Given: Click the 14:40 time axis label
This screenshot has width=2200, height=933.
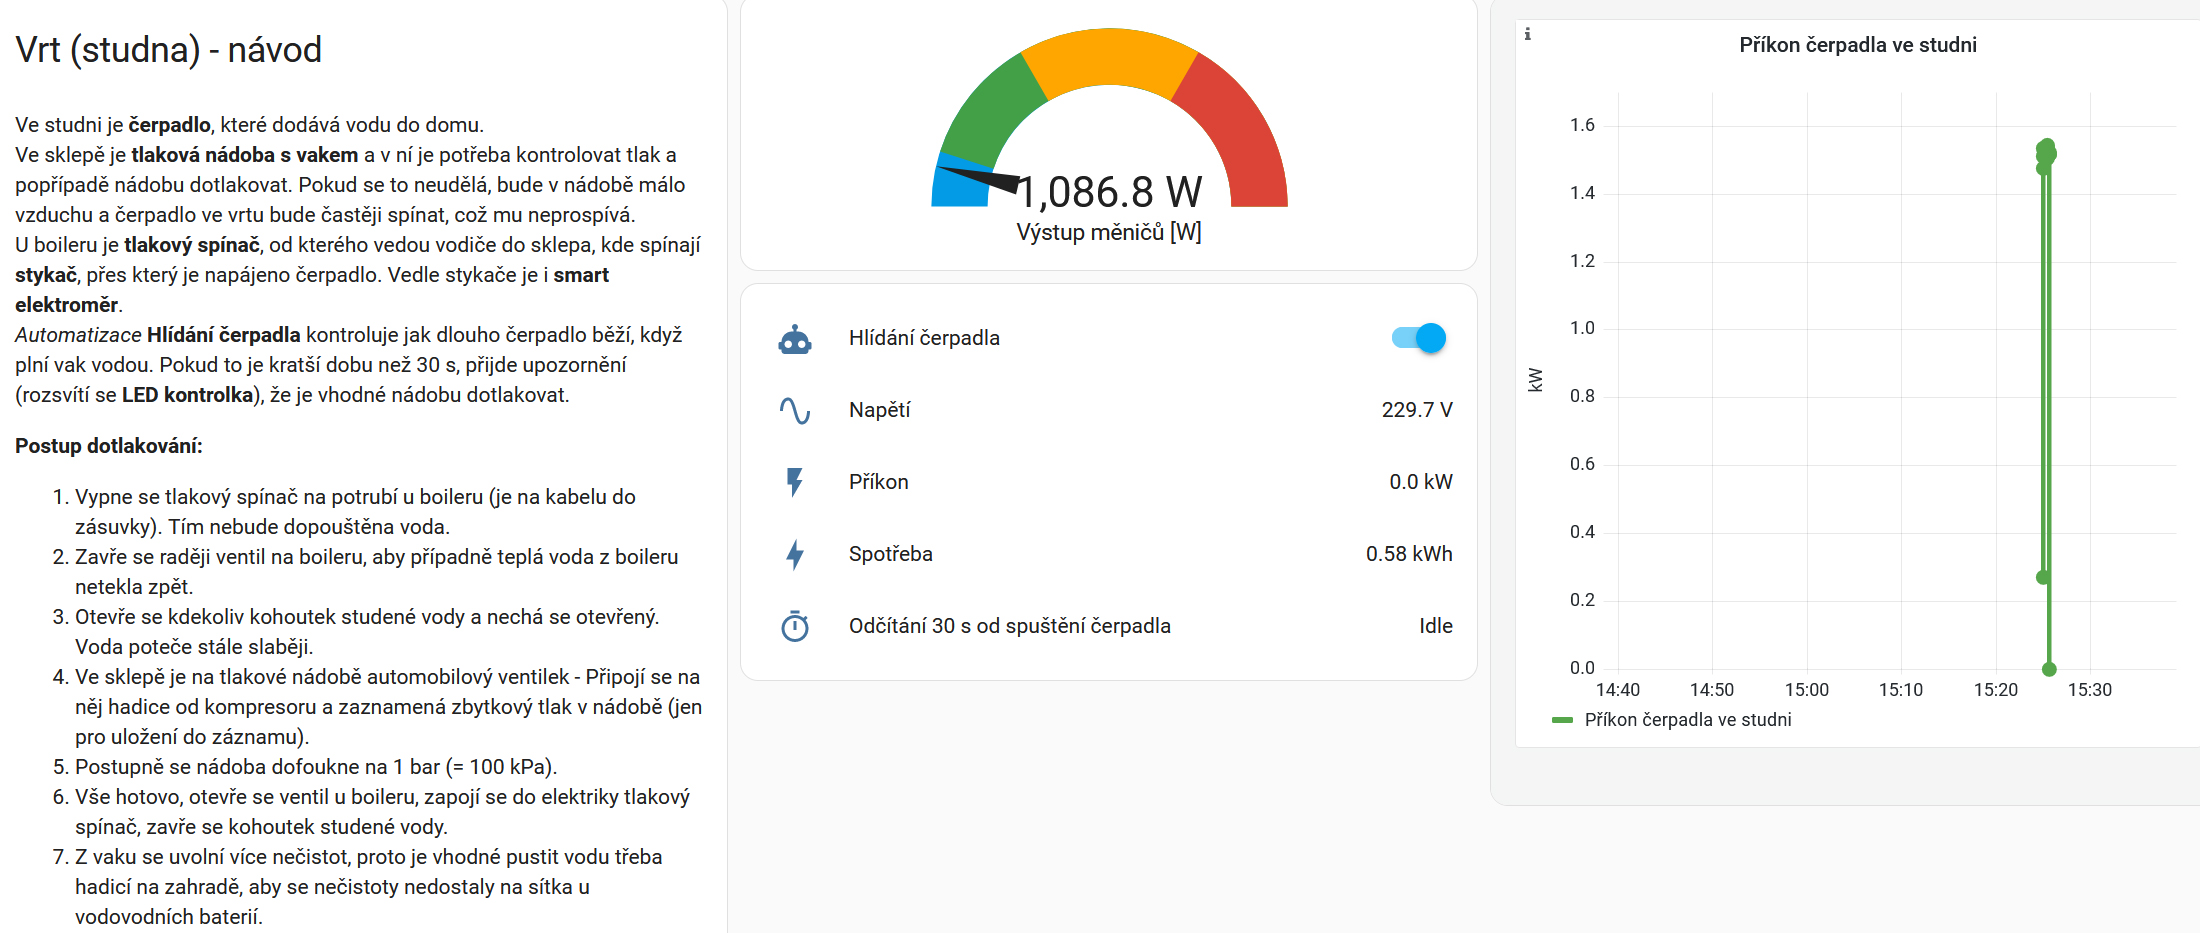Looking at the screenshot, I should coord(1617,690).
